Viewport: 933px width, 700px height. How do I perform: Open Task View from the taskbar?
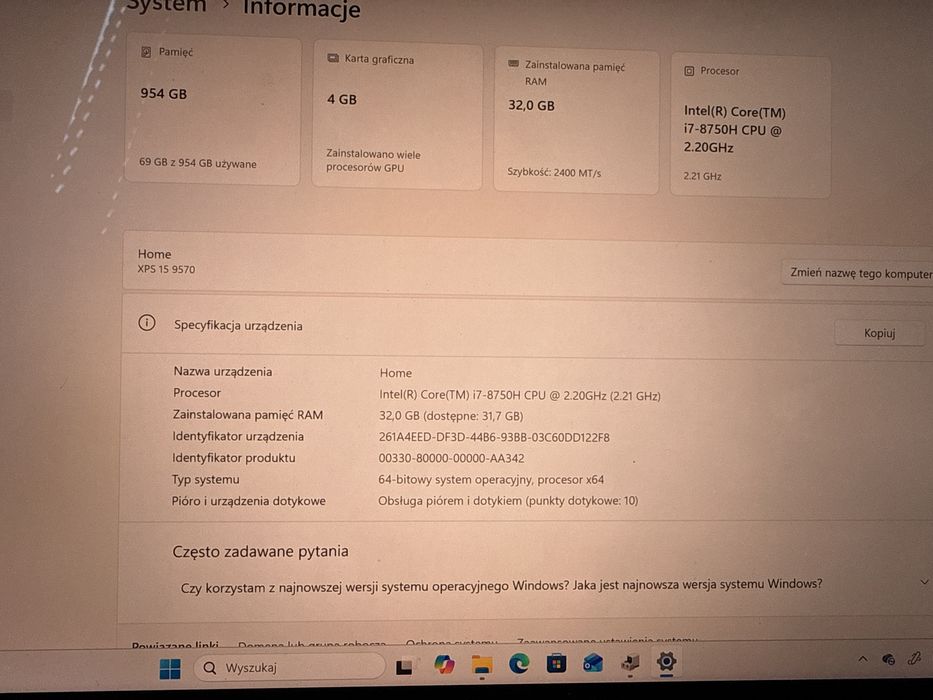click(405, 666)
